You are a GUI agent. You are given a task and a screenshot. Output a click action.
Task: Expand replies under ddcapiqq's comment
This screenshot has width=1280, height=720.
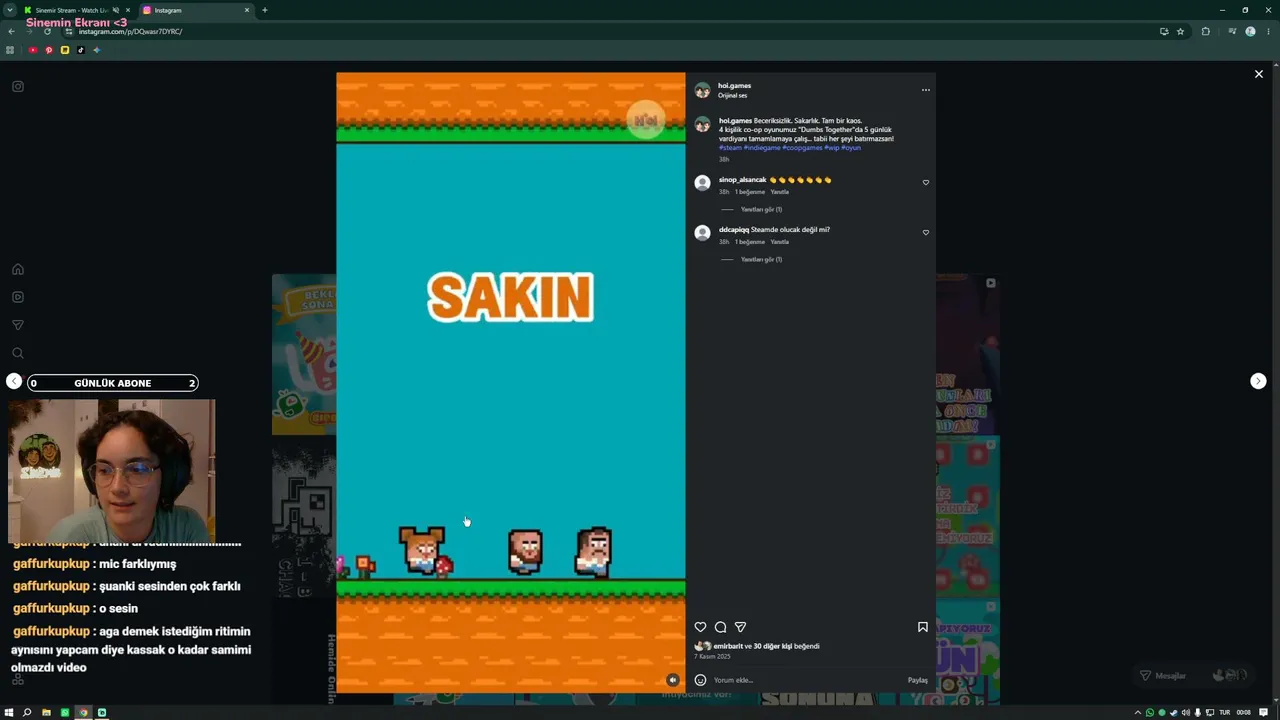761,260
